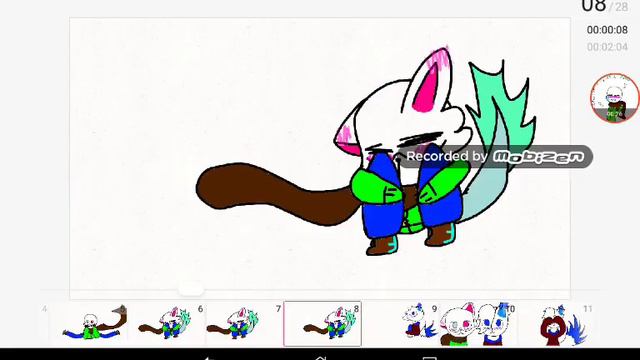Click the drawing canvas with cat character
Image resolution: width=640 pixels, height=360 pixels.
[x=320, y=158]
